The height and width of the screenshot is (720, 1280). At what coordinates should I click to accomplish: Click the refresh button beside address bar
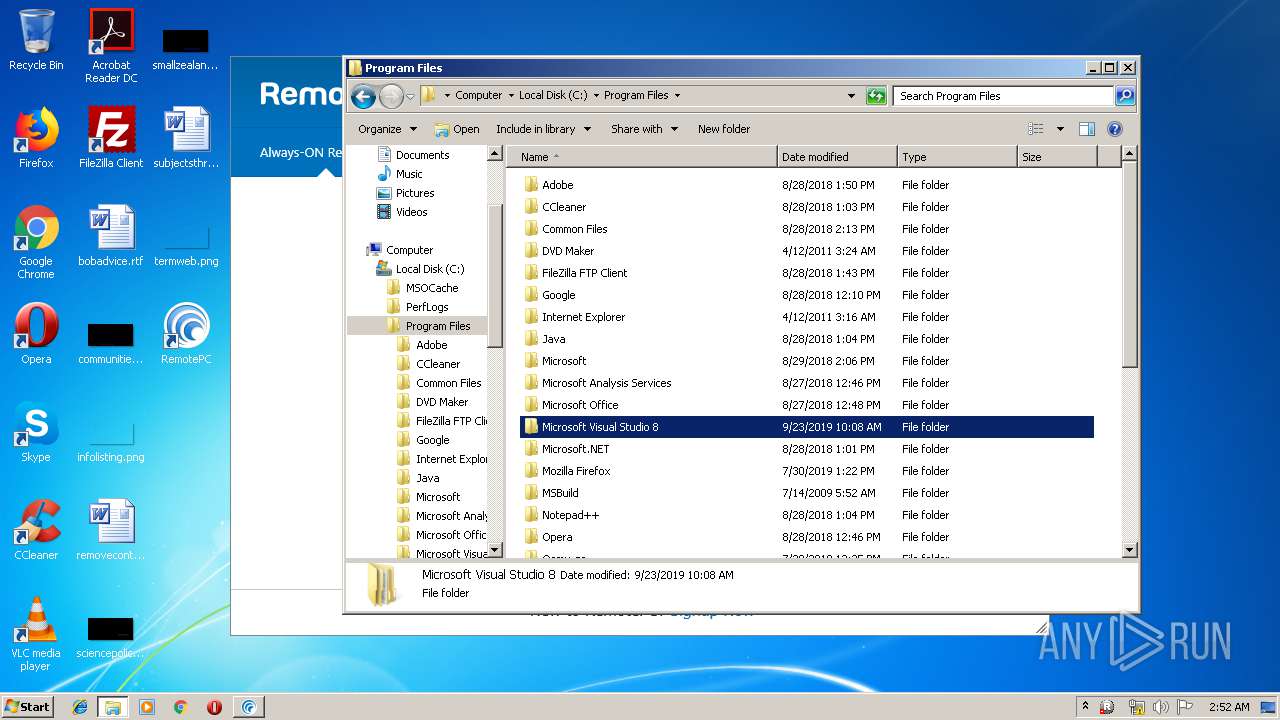[x=876, y=96]
